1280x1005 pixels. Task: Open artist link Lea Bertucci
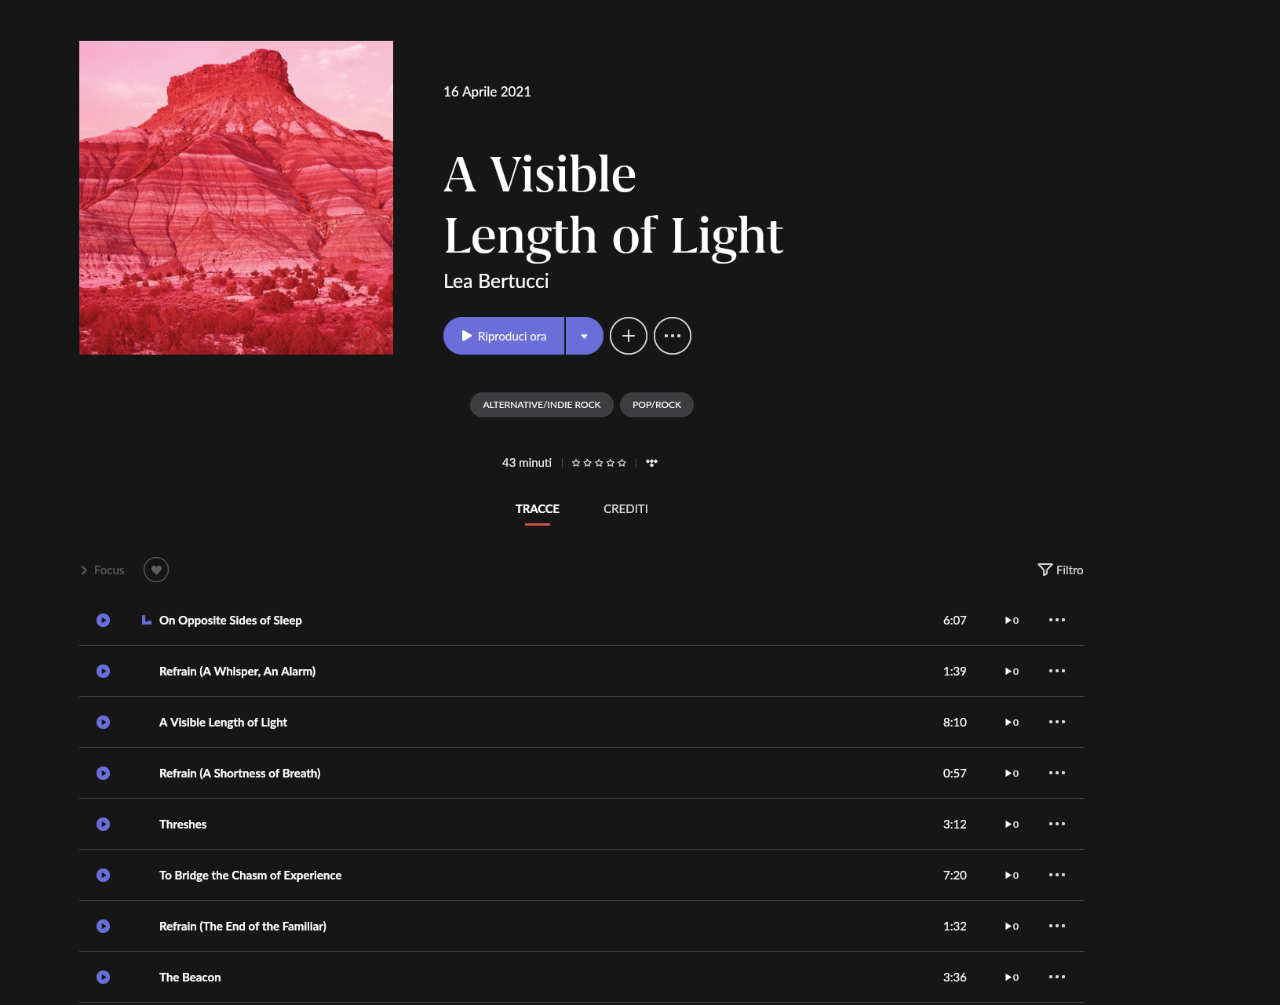pos(496,281)
